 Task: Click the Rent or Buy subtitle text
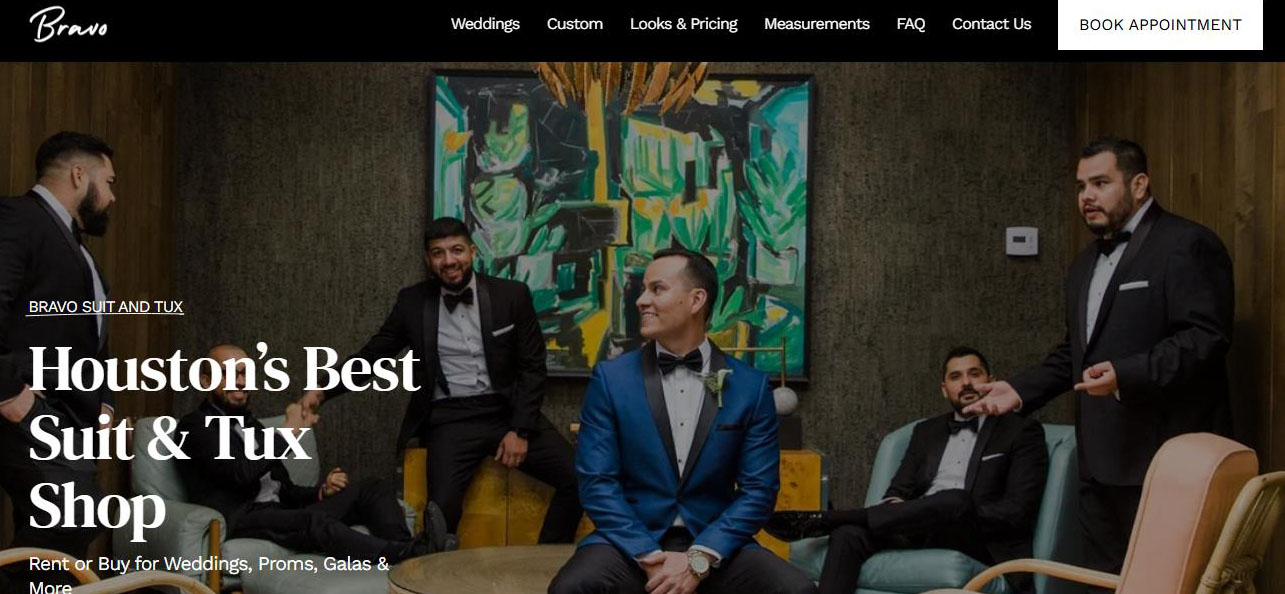[209, 575]
